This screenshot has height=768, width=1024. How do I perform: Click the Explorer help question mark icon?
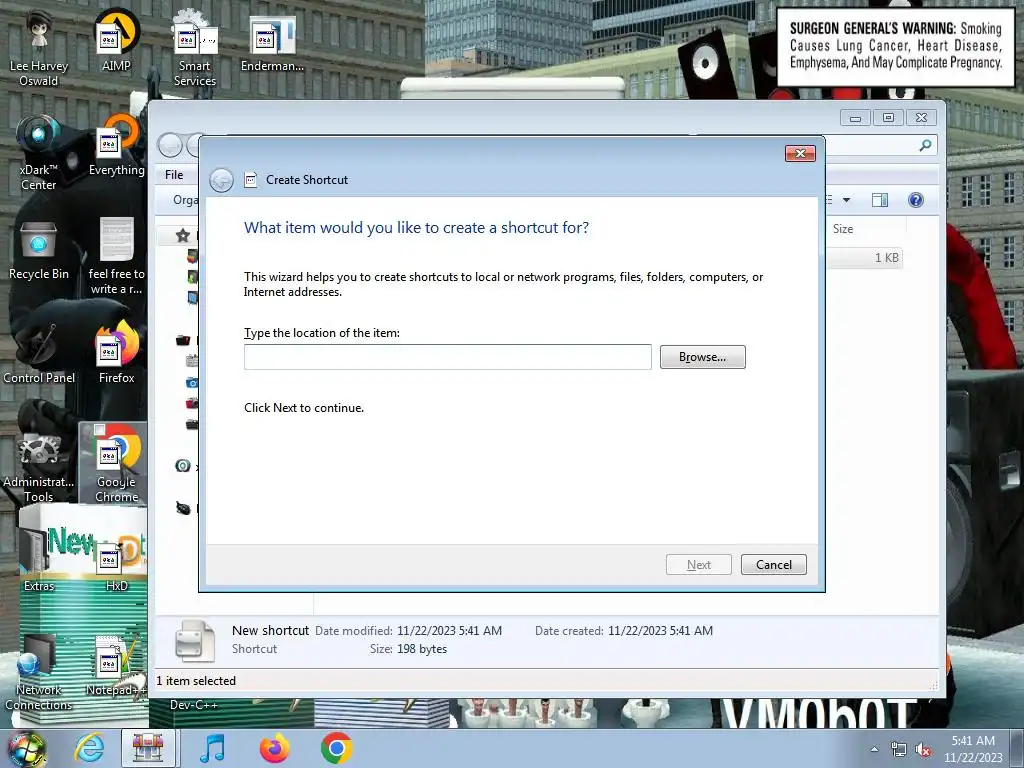click(x=916, y=200)
